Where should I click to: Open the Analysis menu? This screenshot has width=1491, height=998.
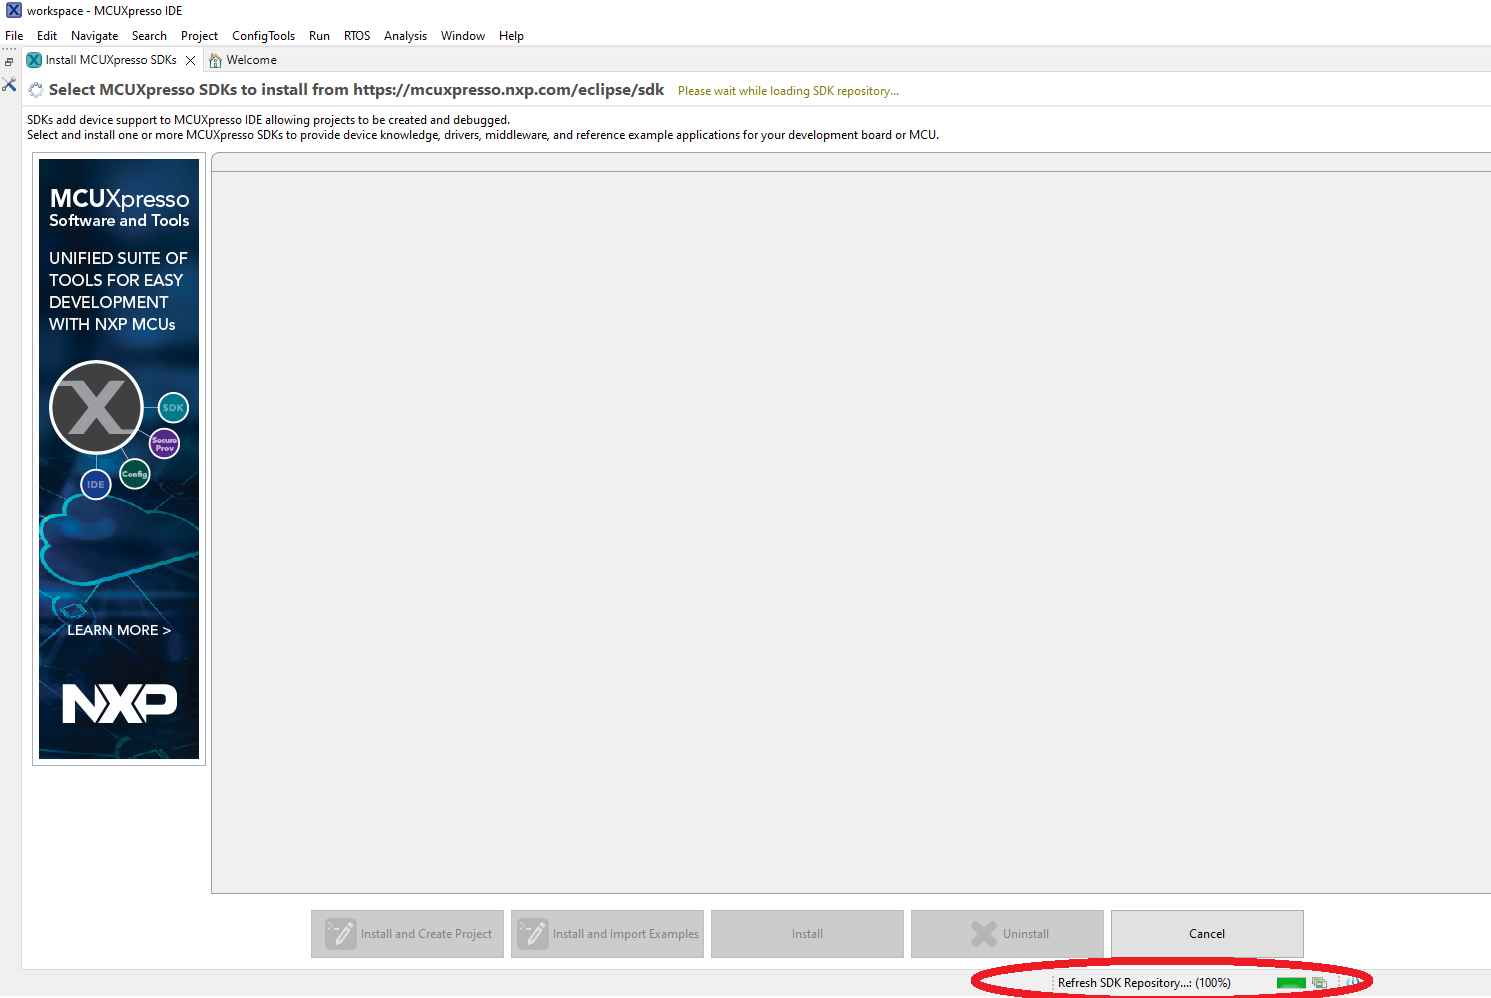(405, 36)
